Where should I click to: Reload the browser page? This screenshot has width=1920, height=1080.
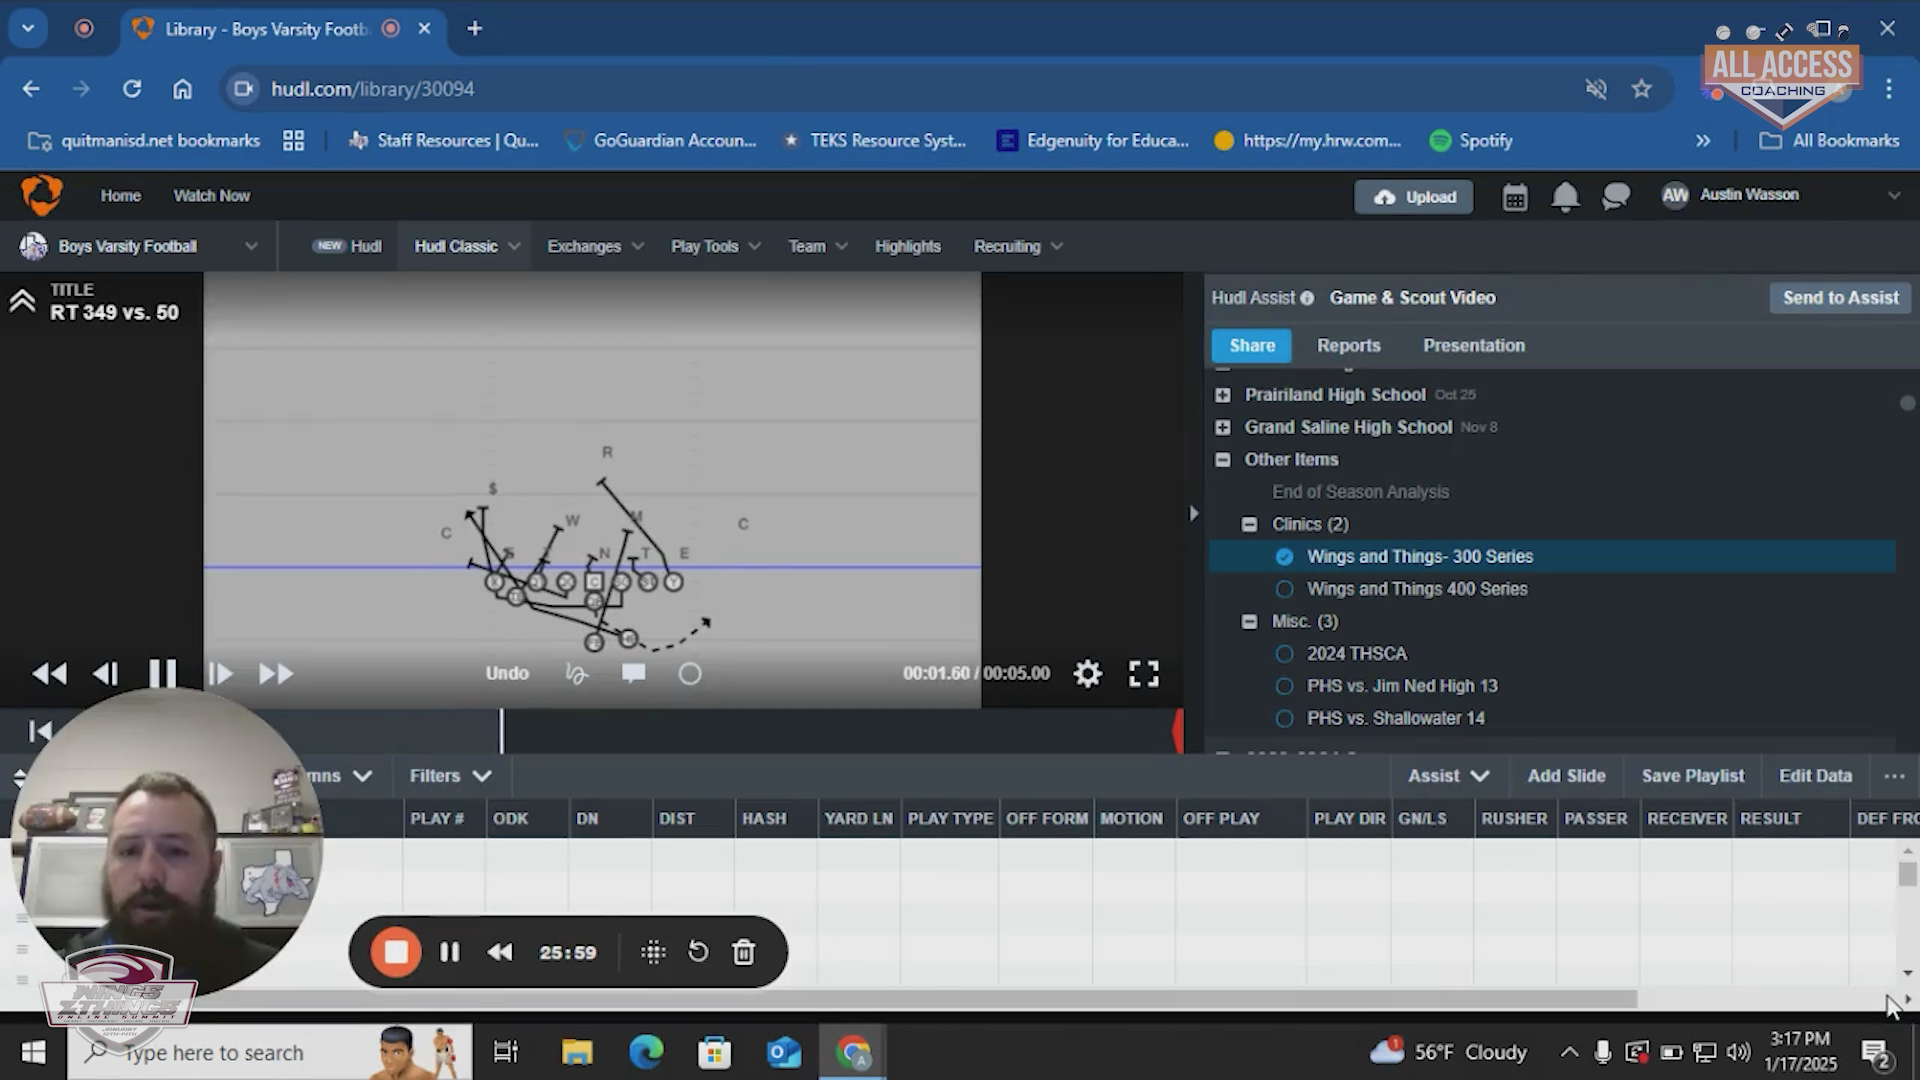pos(132,89)
